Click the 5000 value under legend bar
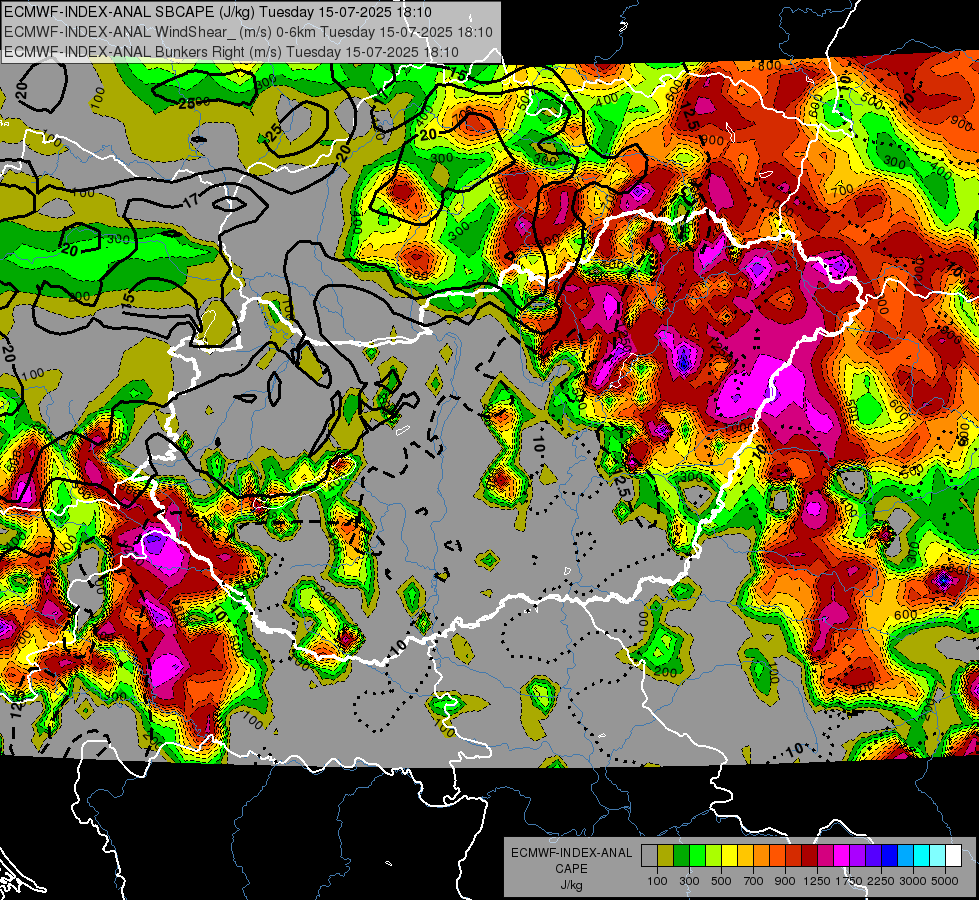Viewport: 979px width, 900px height. pos(945,881)
